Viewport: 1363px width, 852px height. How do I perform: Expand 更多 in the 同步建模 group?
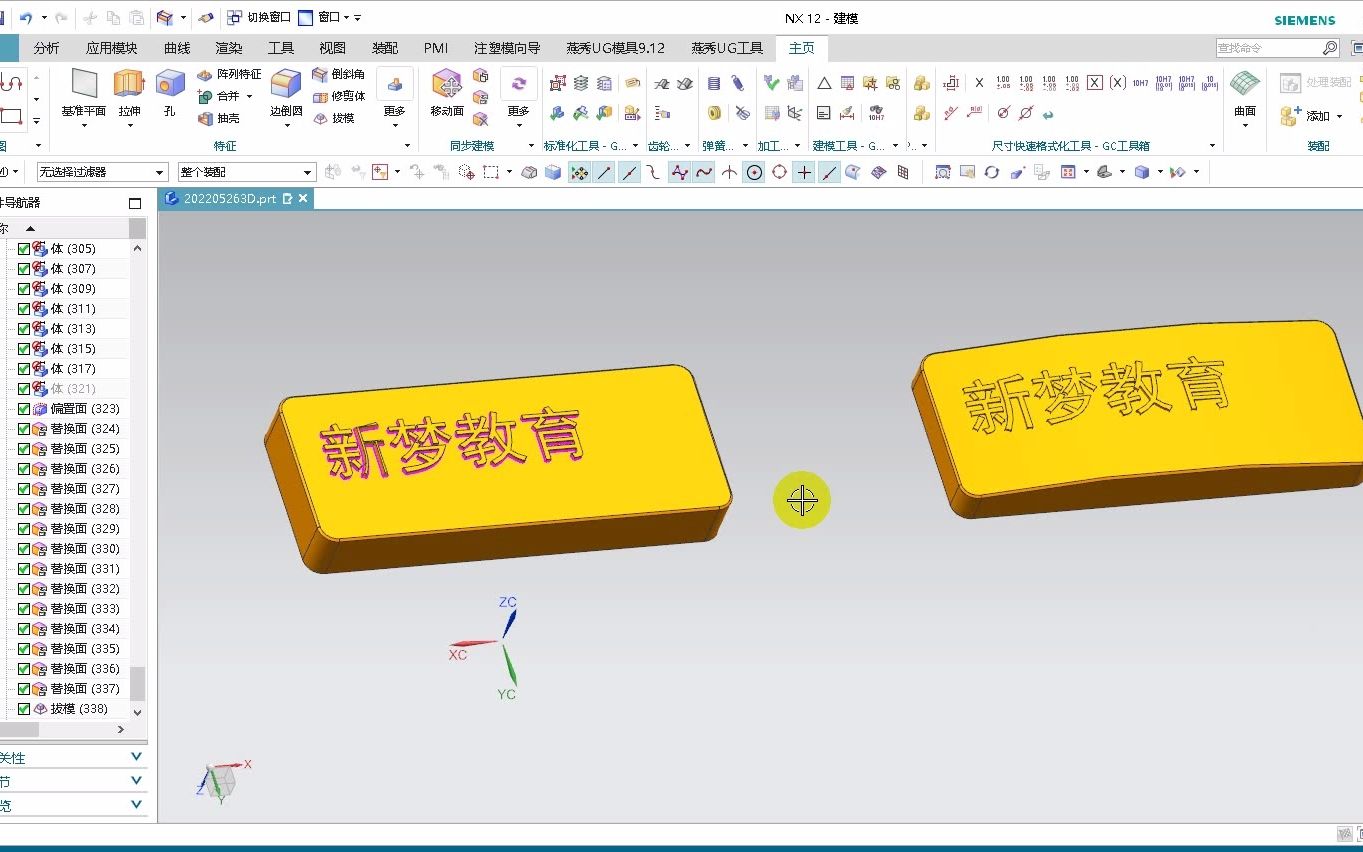click(518, 112)
